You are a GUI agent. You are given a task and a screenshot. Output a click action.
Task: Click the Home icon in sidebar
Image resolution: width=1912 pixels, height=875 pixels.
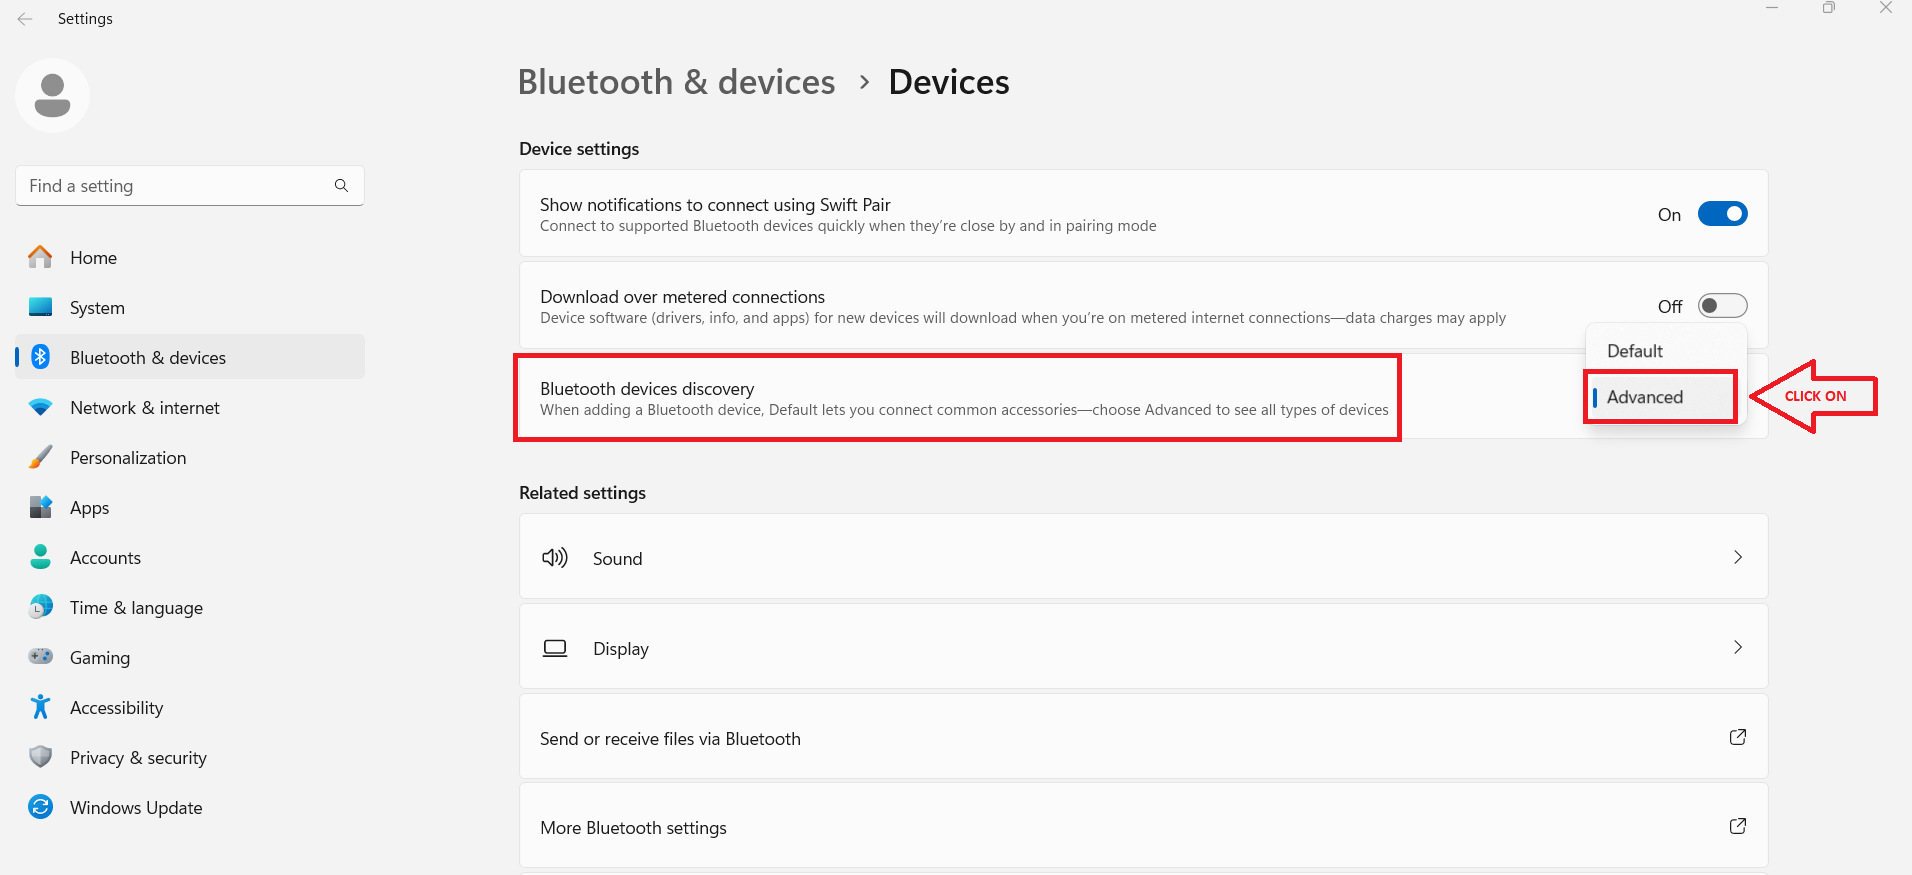40,257
